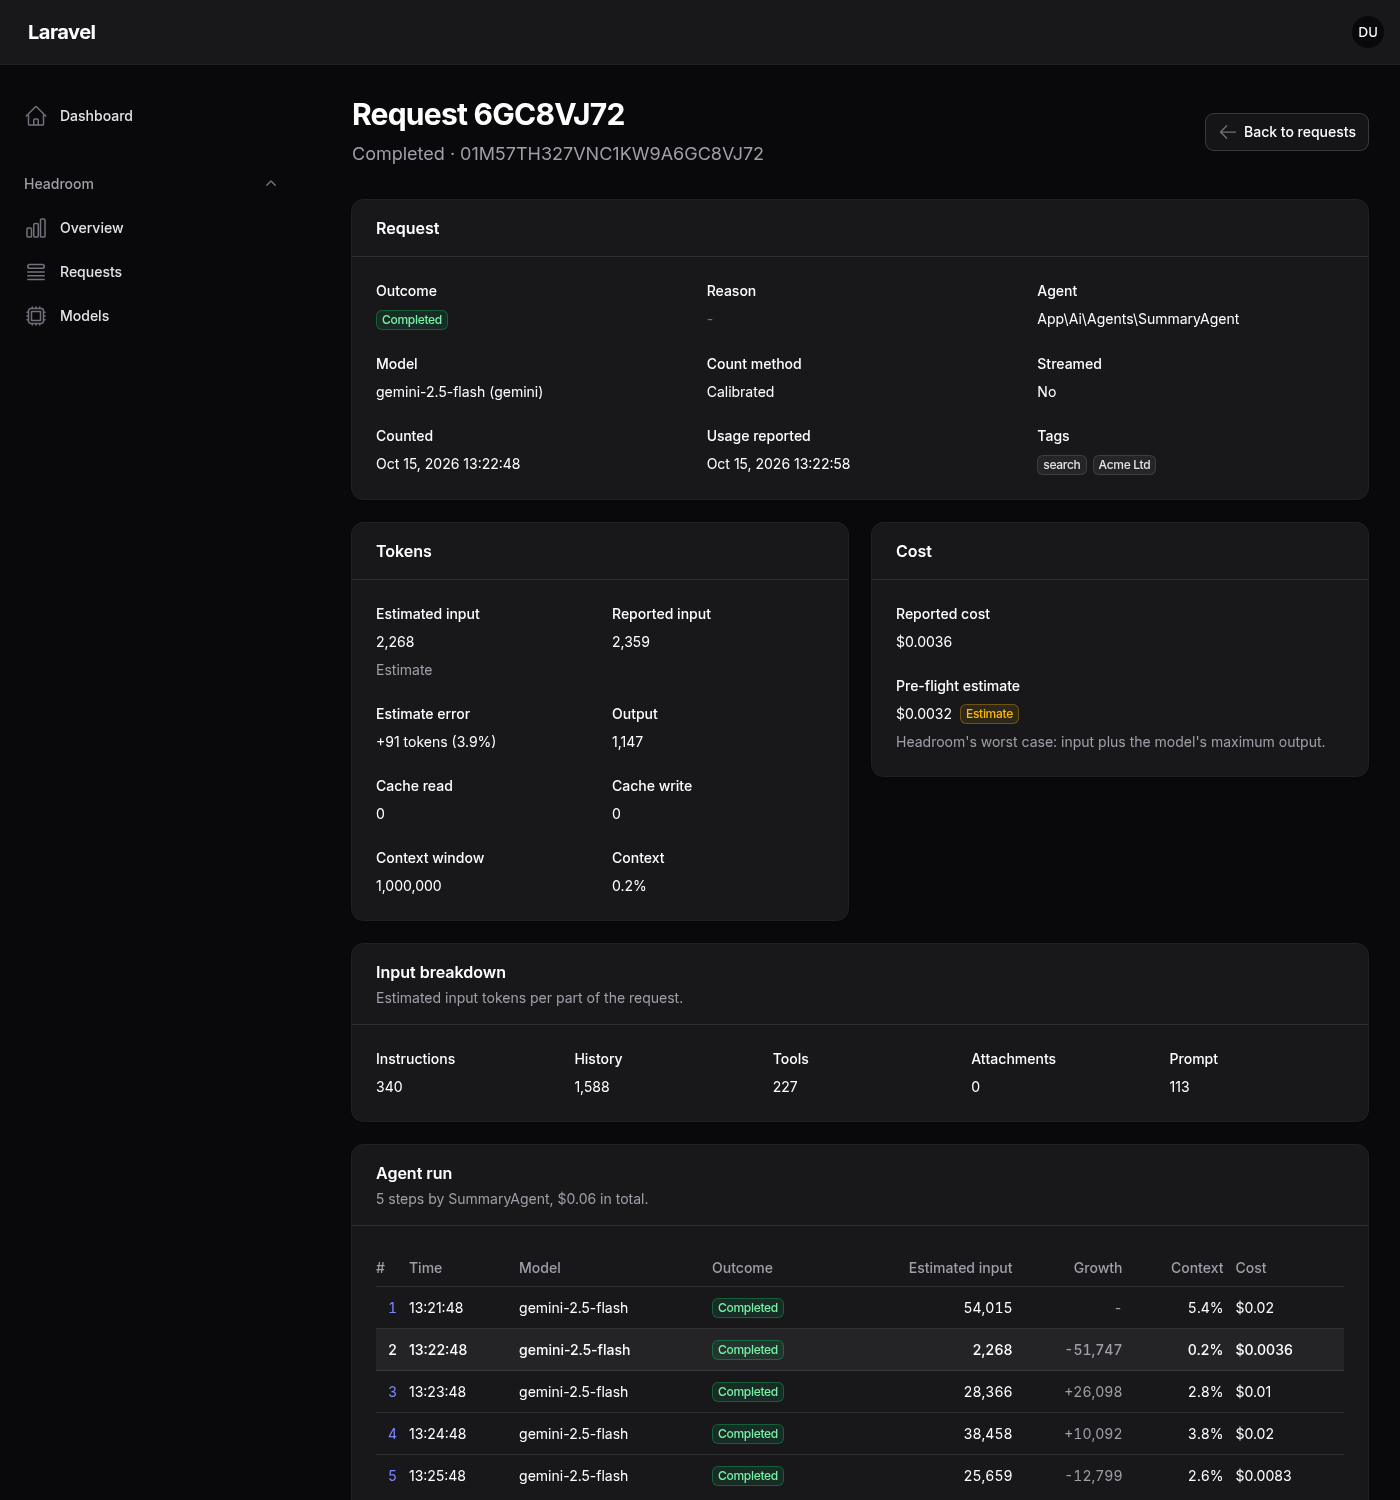
Task: Click the Dashboard home icon
Action: pos(36,116)
